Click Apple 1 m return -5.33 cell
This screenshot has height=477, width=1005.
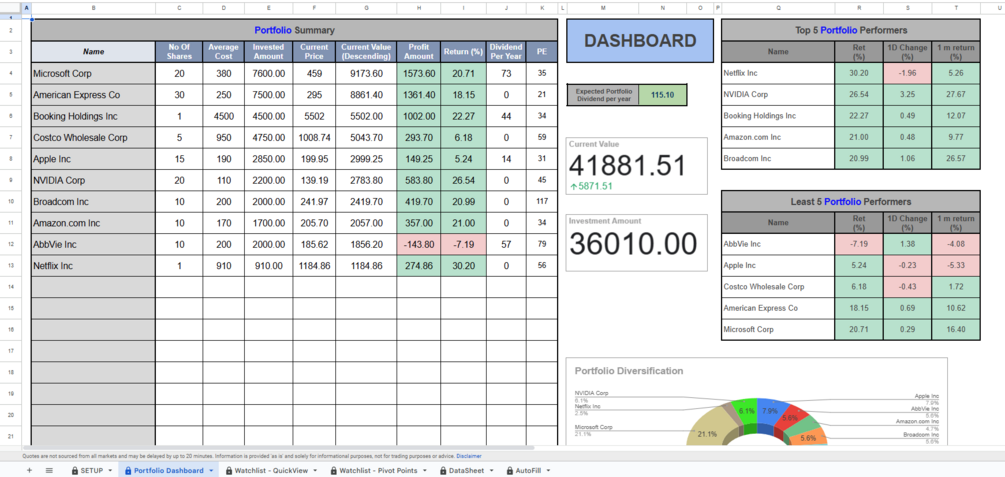coord(955,265)
